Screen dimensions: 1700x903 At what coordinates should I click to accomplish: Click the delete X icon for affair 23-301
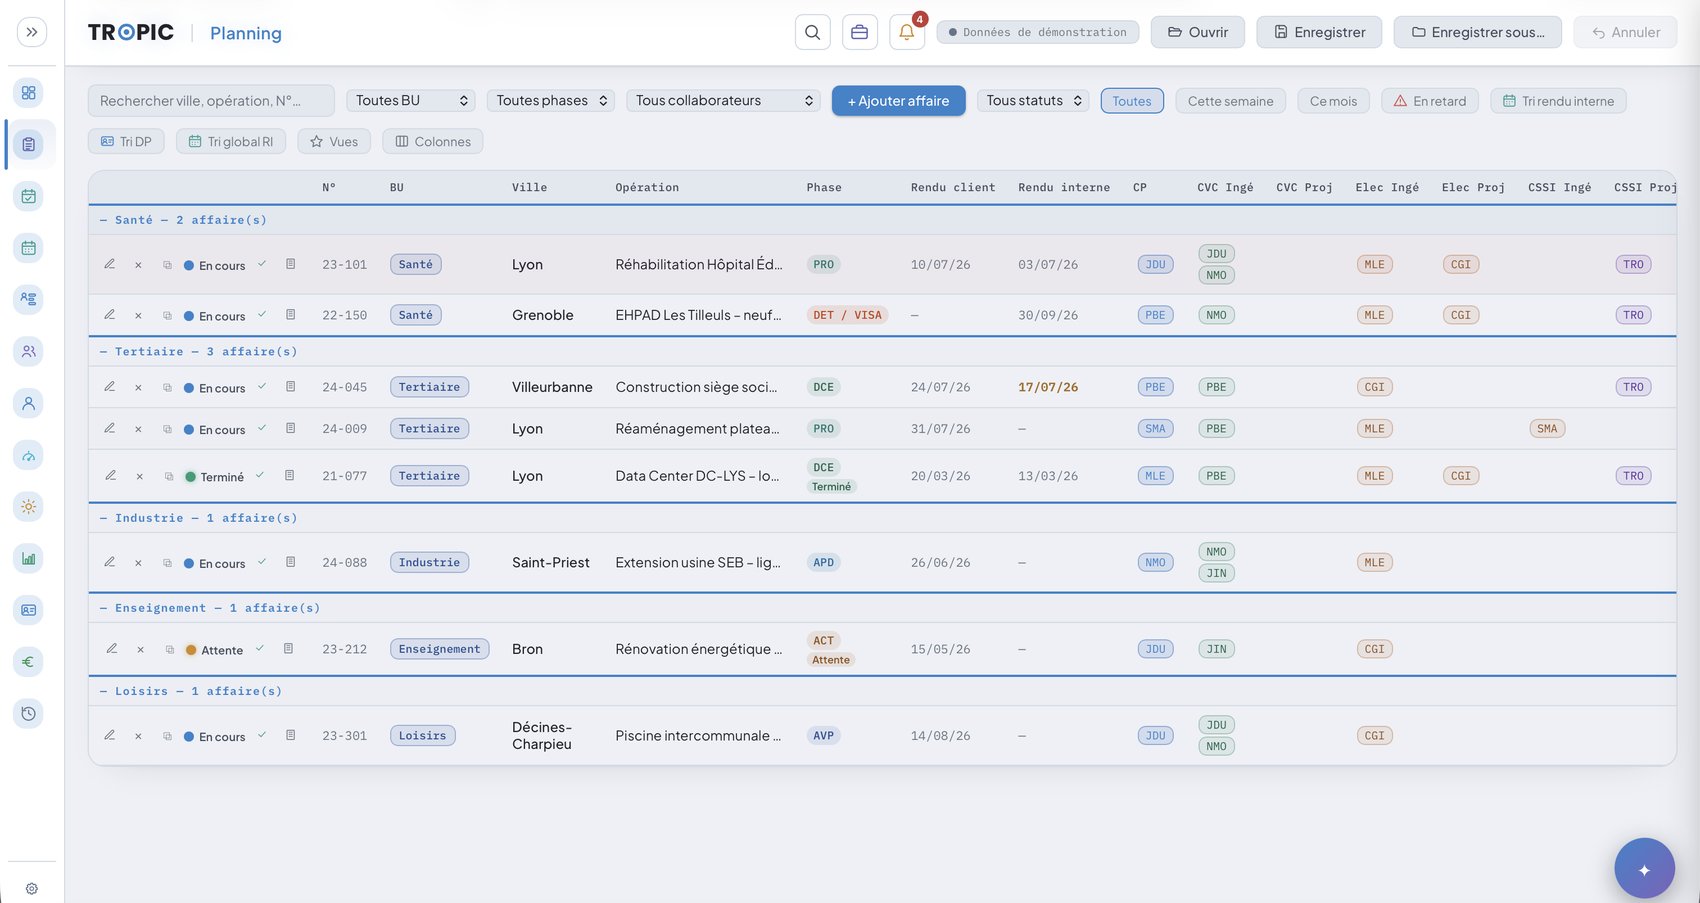(138, 736)
